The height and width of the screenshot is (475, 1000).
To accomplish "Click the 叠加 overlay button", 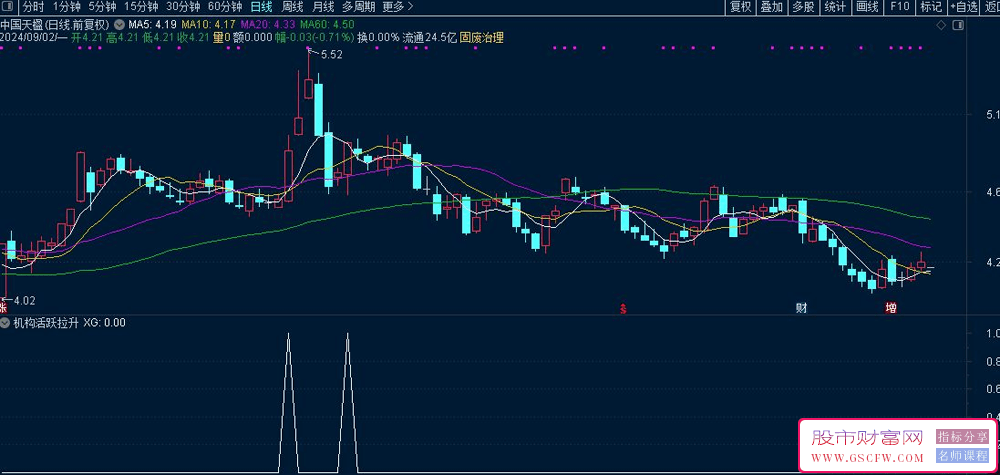I will pyautogui.click(x=772, y=7).
